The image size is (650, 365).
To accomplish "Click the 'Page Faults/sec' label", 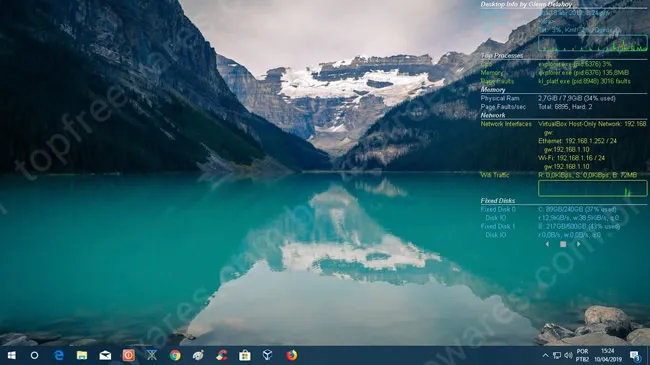I will (503, 107).
